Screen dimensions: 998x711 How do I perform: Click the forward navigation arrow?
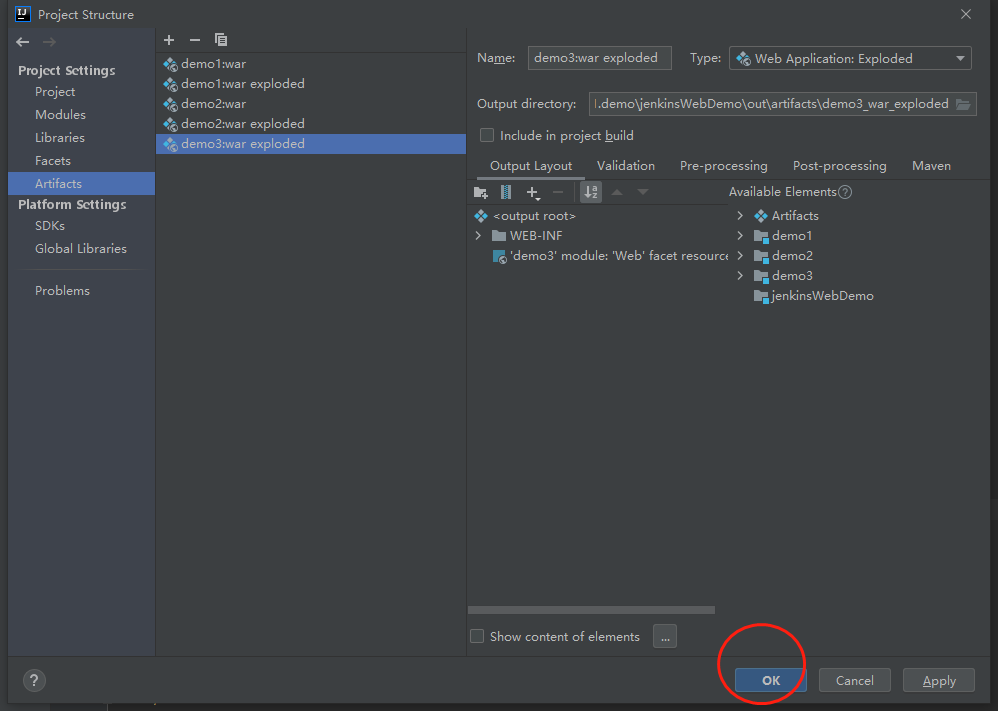click(49, 42)
